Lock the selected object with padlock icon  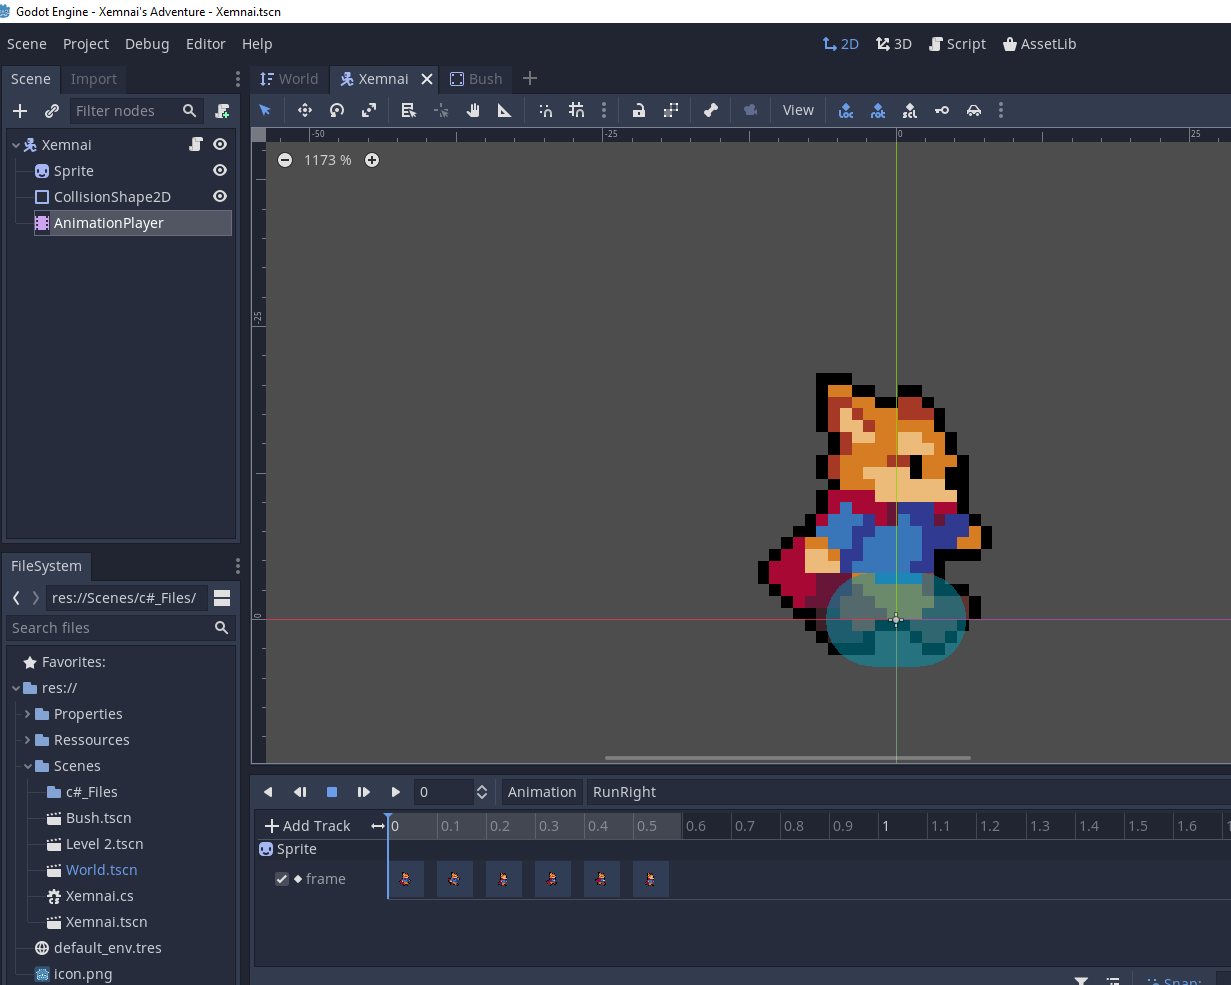[638, 111]
